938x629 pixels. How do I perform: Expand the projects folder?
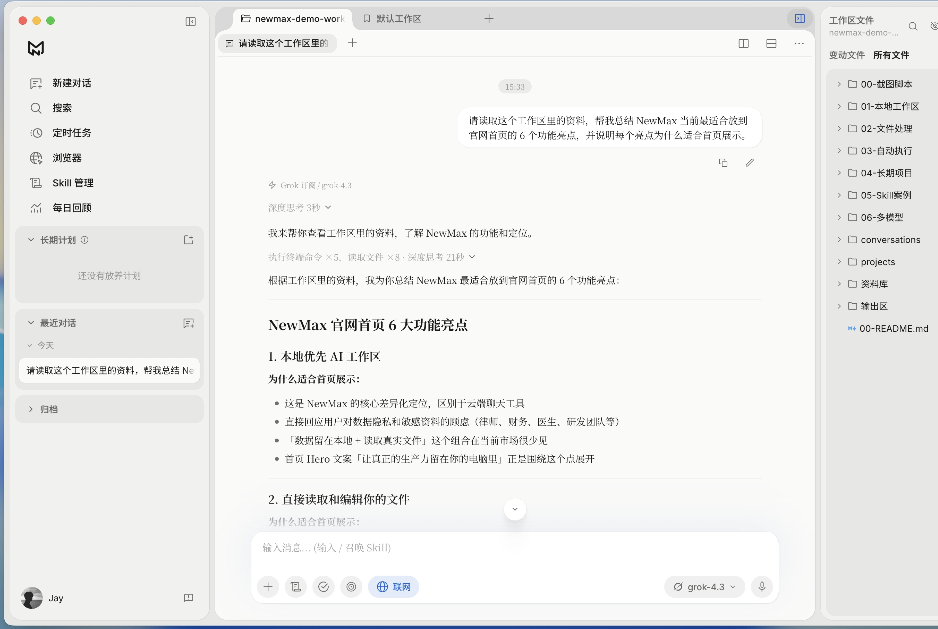point(839,262)
